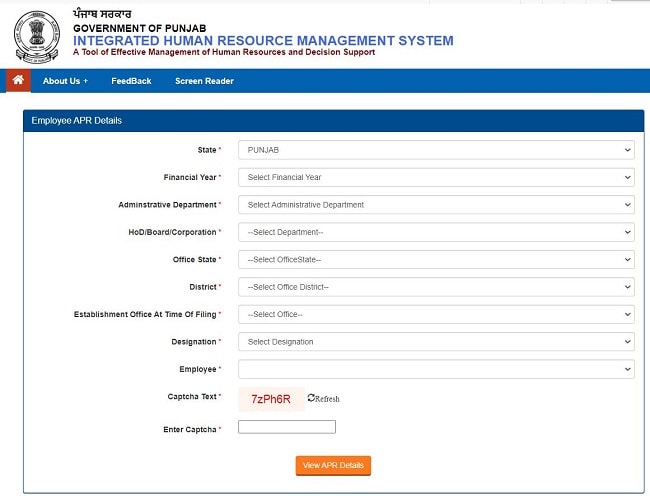The image size is (650, 496).
Task: Expand the Select Administrative Department dropdown
Action: (436, 205)
